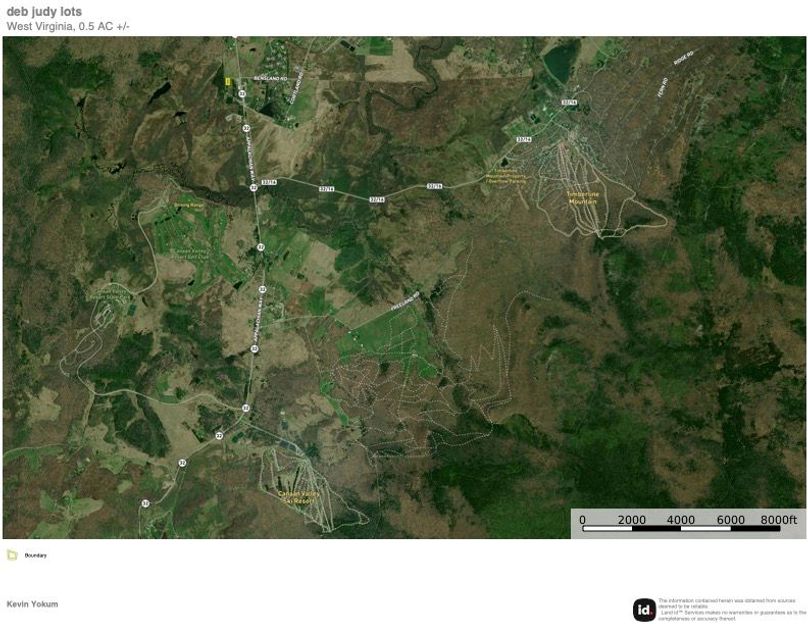Click the Driving Range map label
Screen dimensions: 808x624
(189, 207)
